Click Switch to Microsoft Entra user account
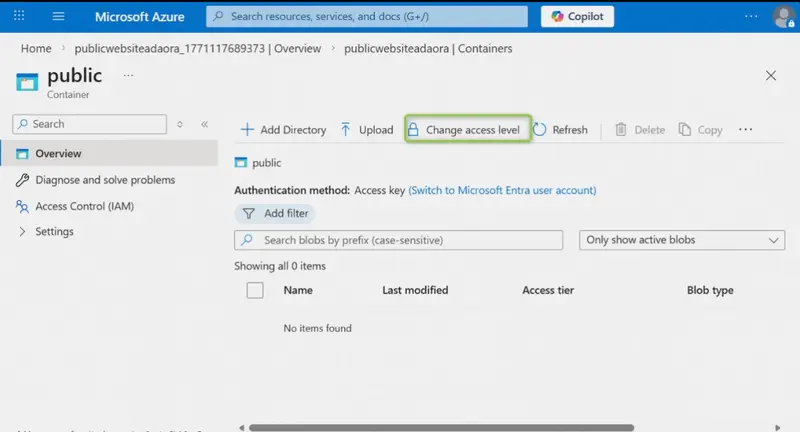This screenshot has width=800, height=432. [502, 190]
